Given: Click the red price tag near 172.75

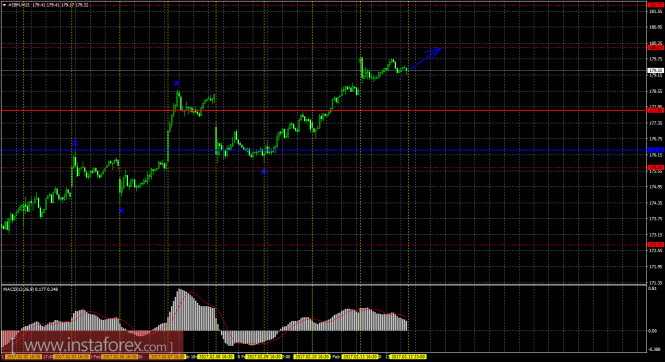Looking at the screenshot, I should pos(656,245).
